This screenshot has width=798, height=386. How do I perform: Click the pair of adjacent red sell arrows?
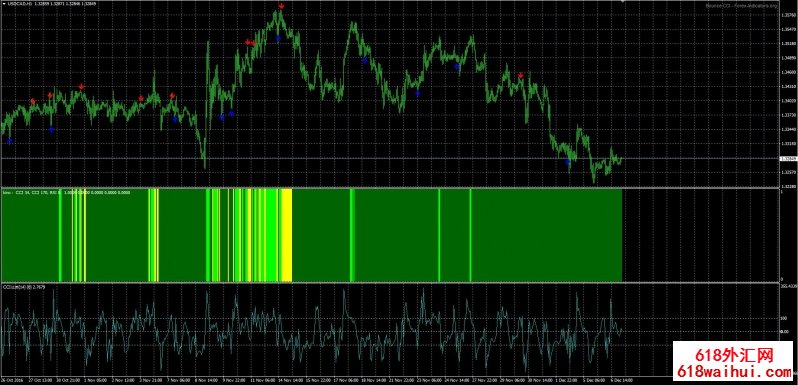(x=250, y=43)
